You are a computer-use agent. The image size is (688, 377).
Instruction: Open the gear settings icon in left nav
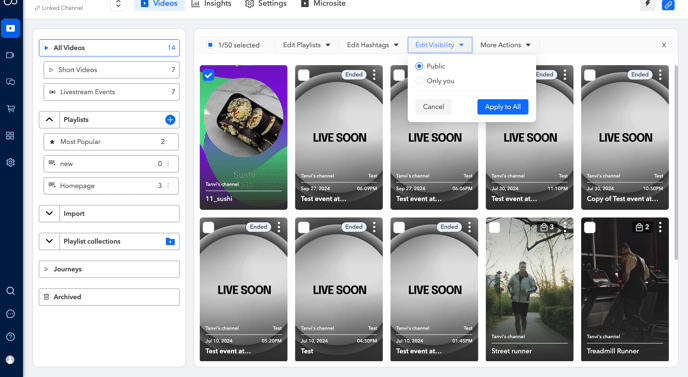tap(11, 162)
